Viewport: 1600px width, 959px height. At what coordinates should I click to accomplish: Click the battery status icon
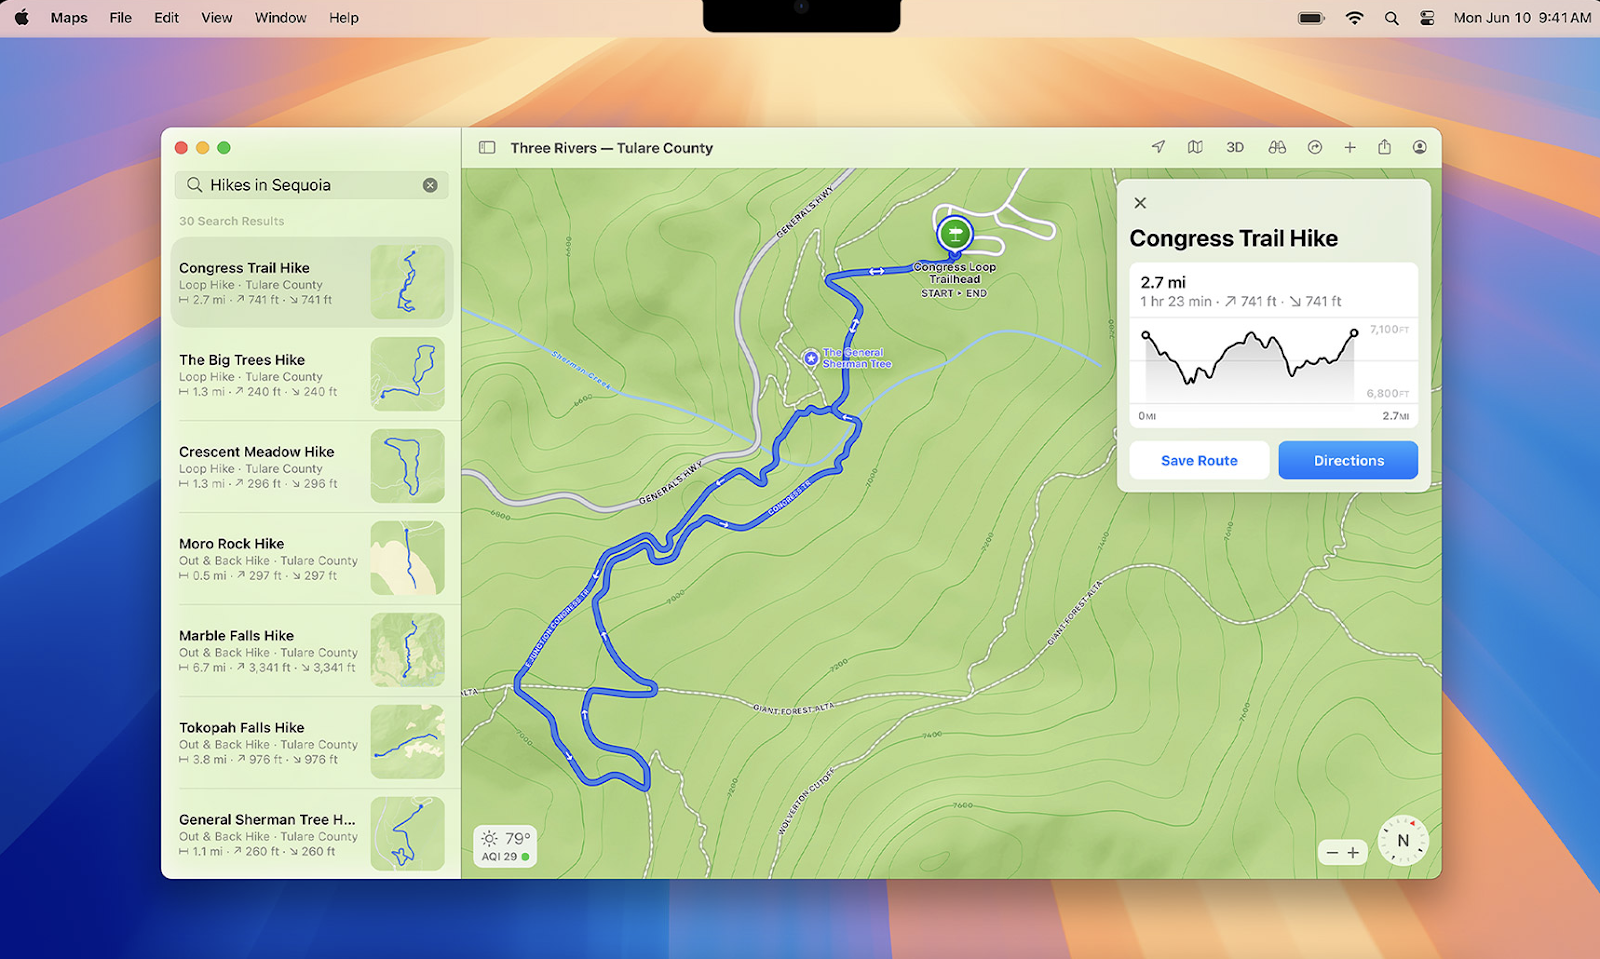[x=1311, y=18]
